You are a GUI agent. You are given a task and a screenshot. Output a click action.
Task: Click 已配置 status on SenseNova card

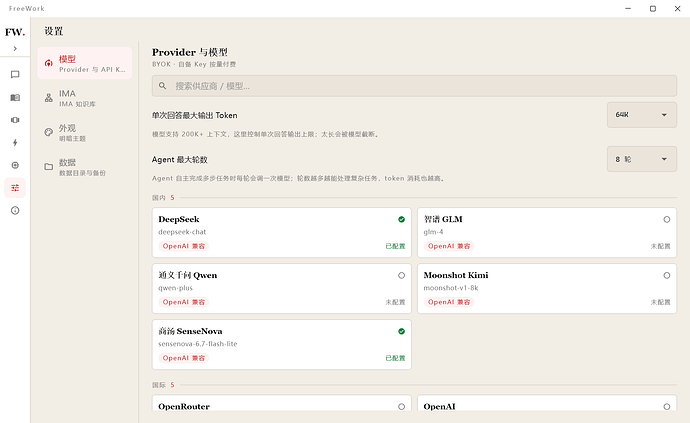[395, 358]
